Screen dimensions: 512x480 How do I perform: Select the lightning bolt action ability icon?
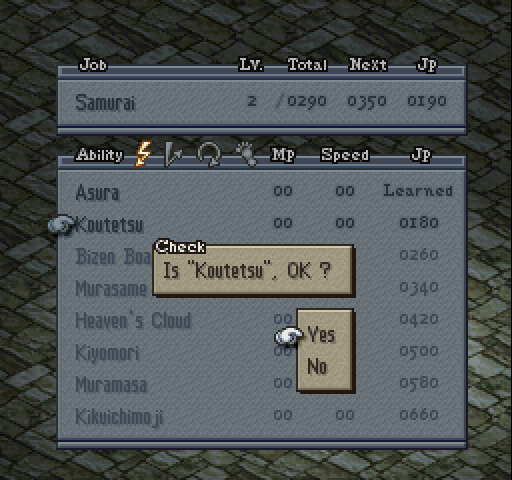click(143, 154)
